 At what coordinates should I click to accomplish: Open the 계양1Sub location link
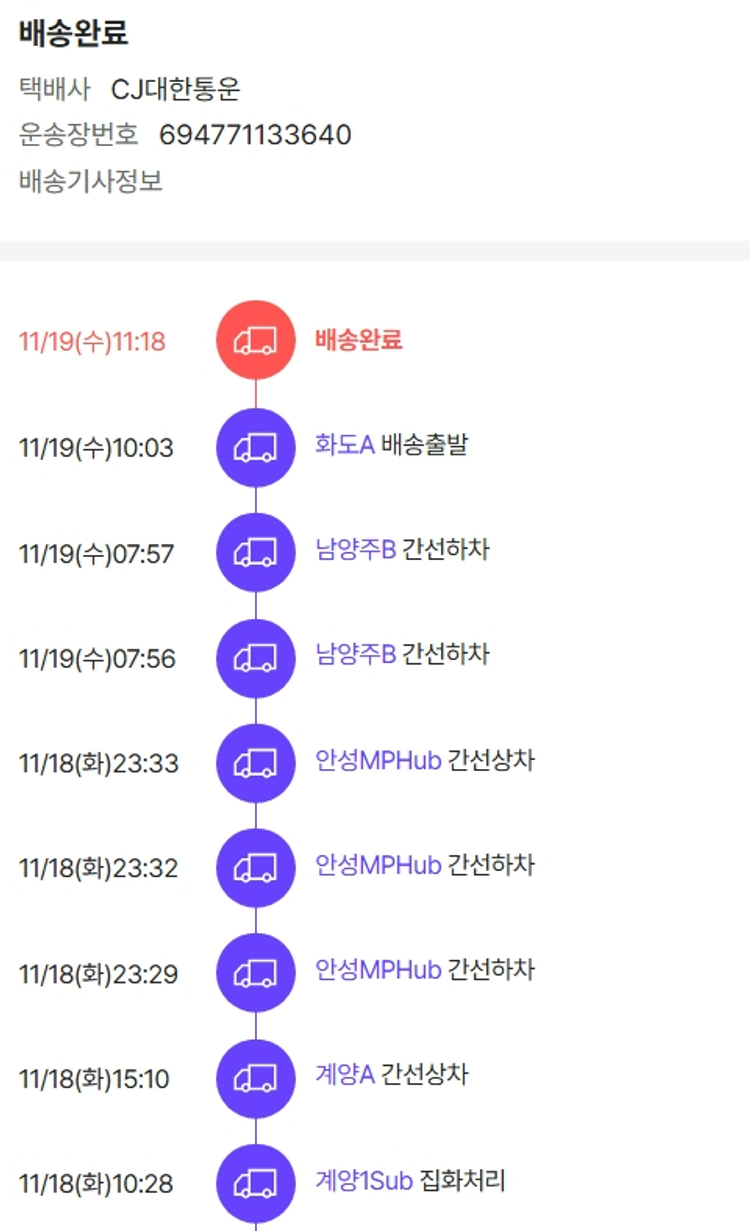pos(364,1181)
